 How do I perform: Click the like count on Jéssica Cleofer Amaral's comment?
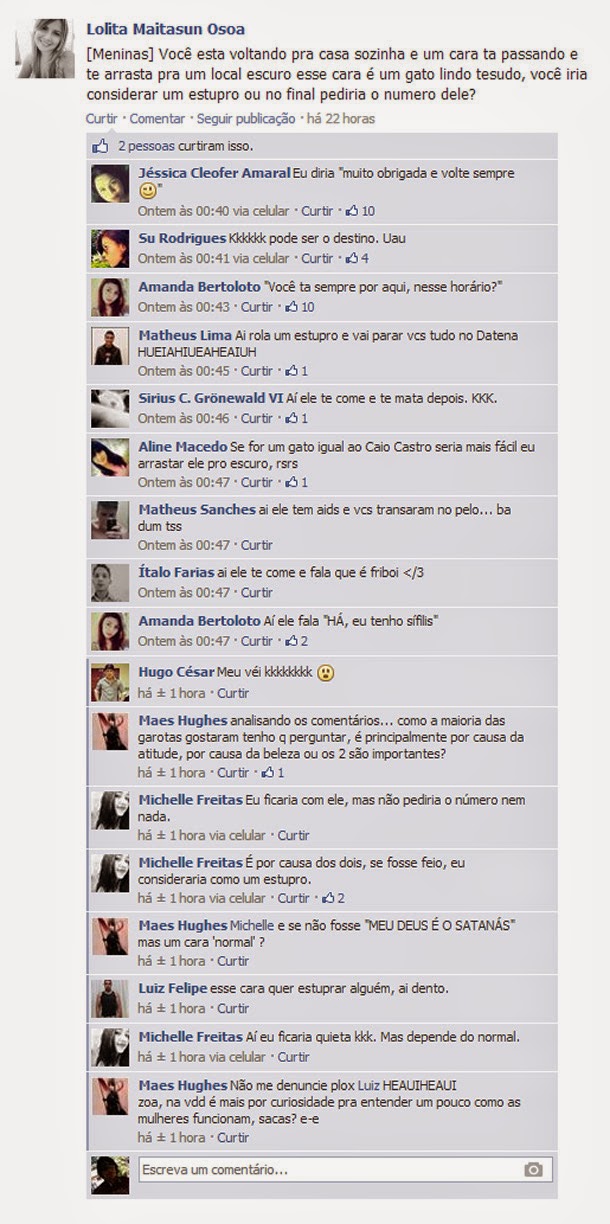coord(360,211)
